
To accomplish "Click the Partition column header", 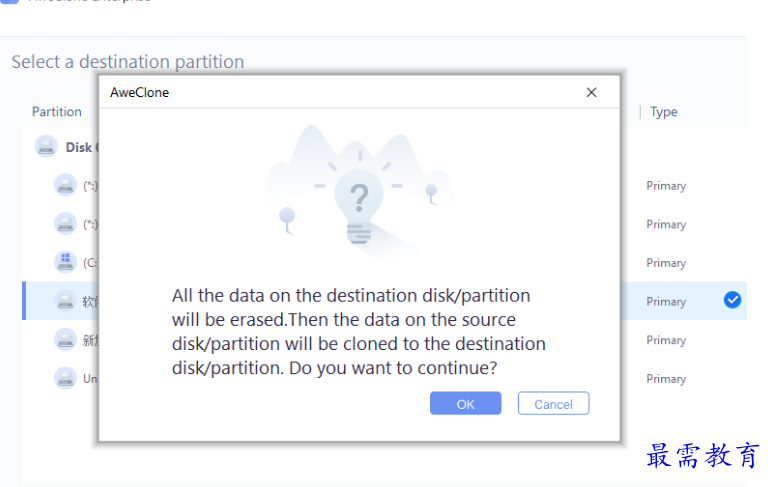I will [57, 112].
